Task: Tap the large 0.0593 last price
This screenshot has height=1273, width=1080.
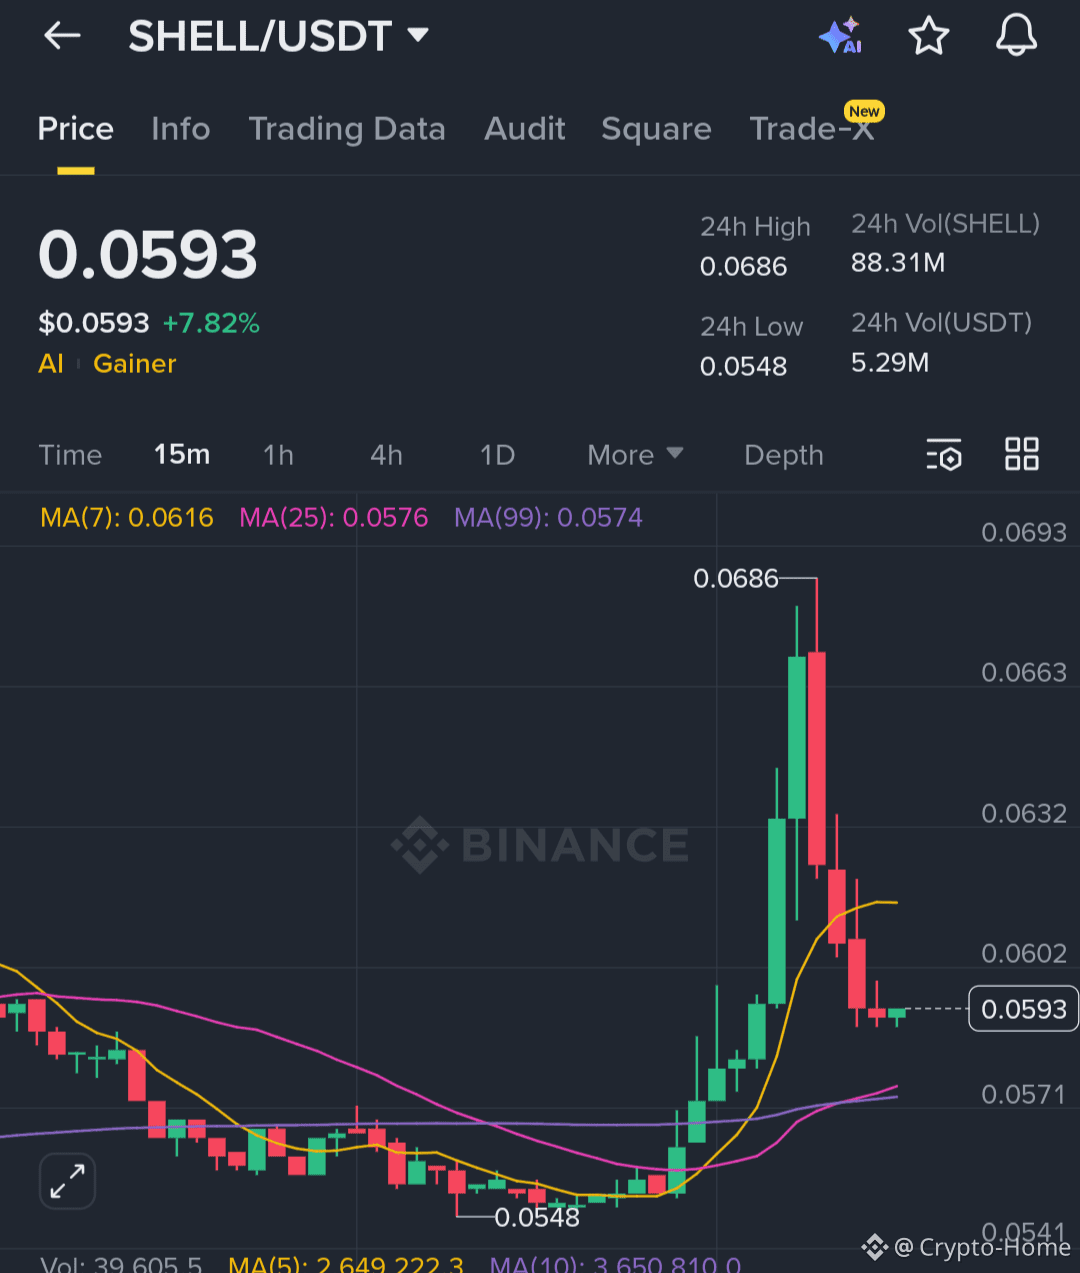Action: point(148,254)
